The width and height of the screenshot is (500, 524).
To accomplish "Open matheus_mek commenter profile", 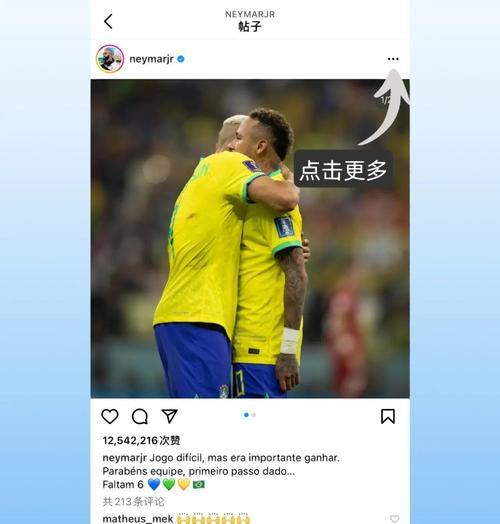I will 138,519.
